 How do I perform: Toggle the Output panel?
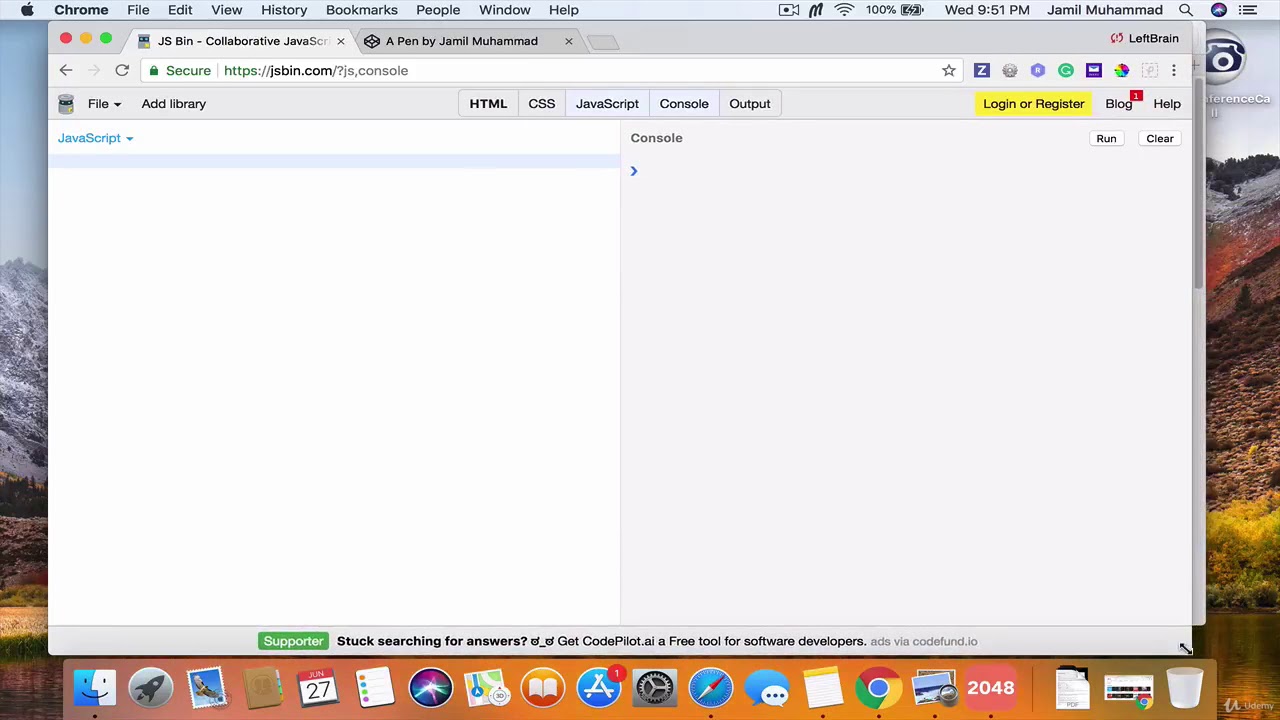point(750,104)
